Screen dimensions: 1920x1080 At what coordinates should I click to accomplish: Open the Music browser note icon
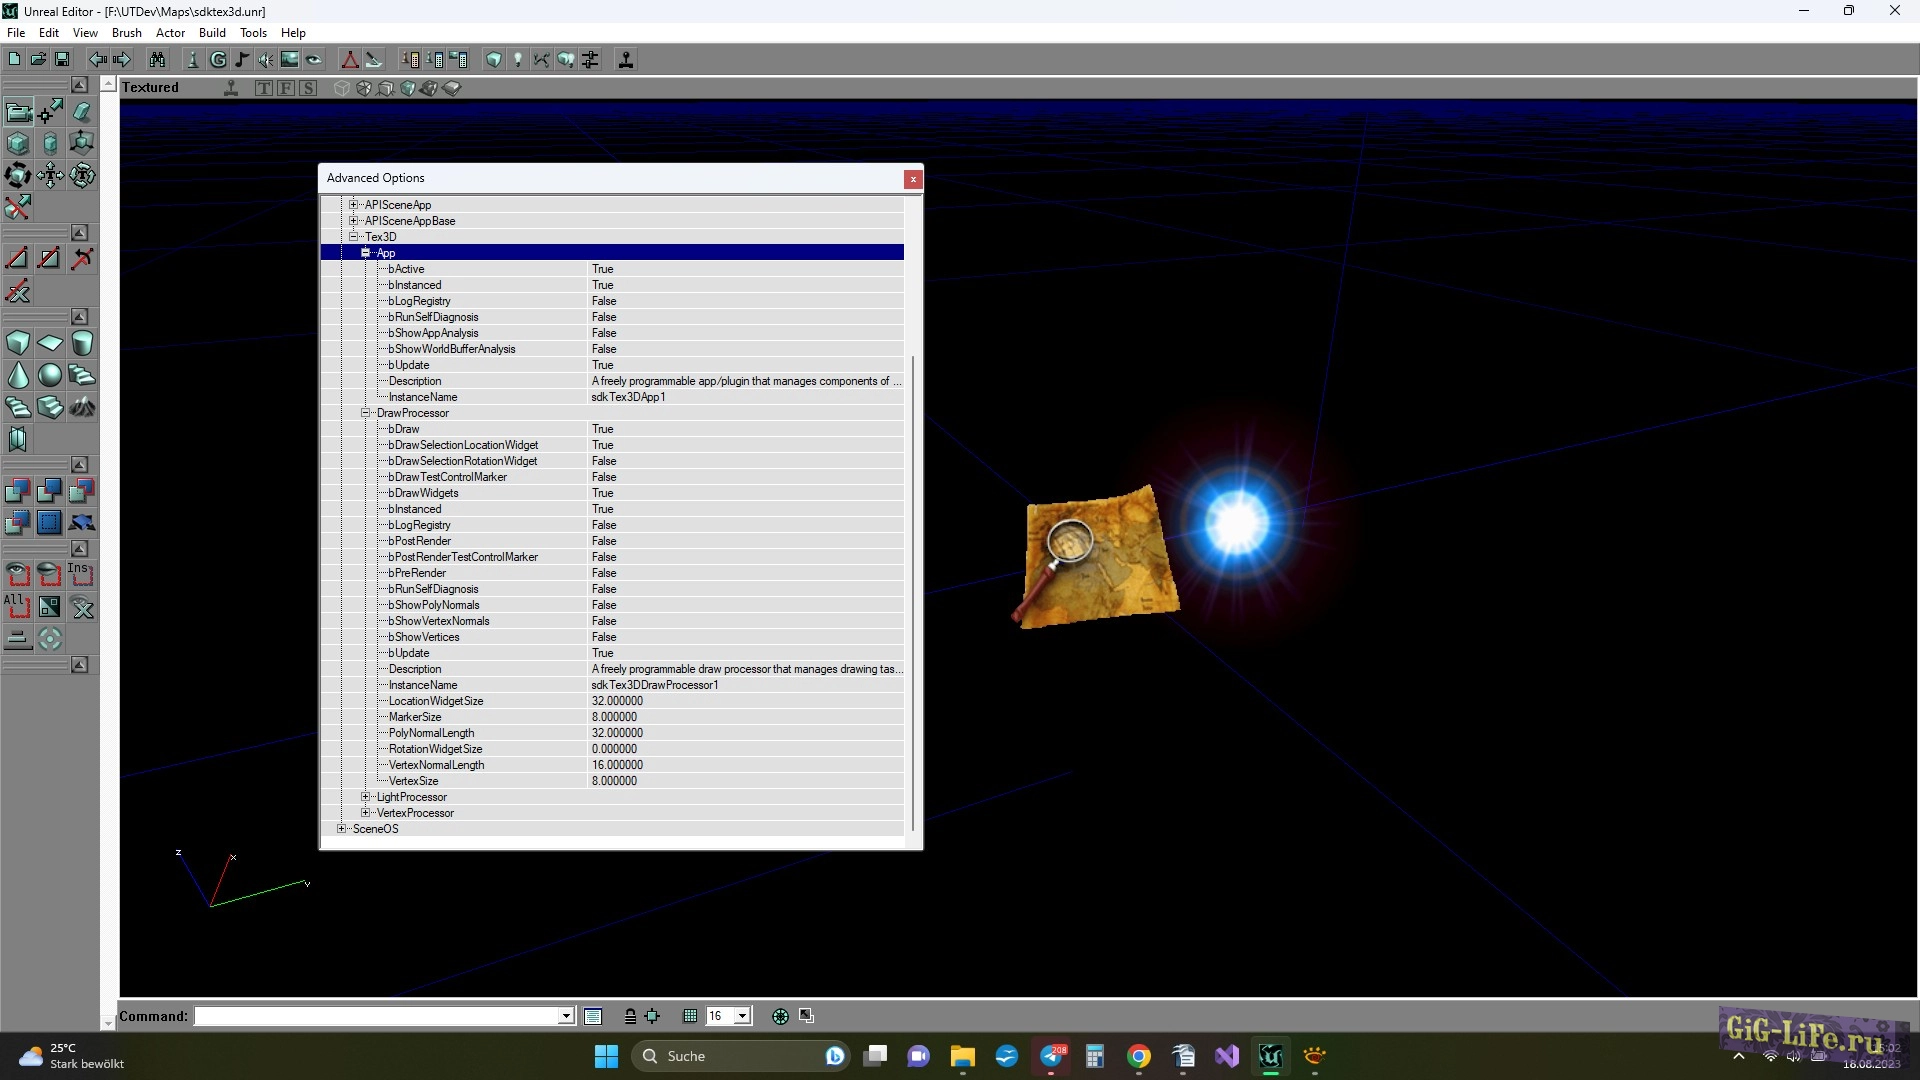(x=242, y=60)
